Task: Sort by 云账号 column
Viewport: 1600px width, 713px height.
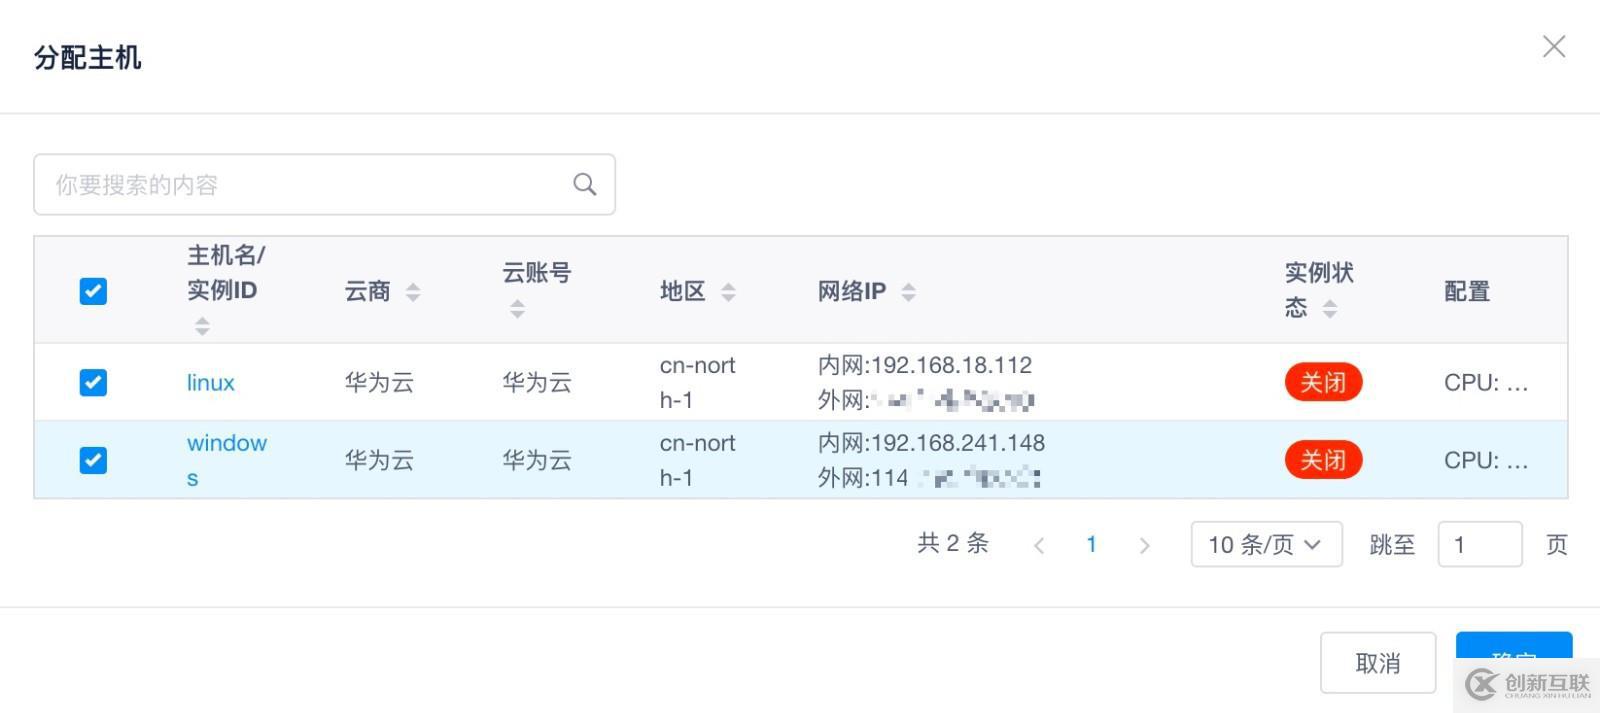Action: 517,309
